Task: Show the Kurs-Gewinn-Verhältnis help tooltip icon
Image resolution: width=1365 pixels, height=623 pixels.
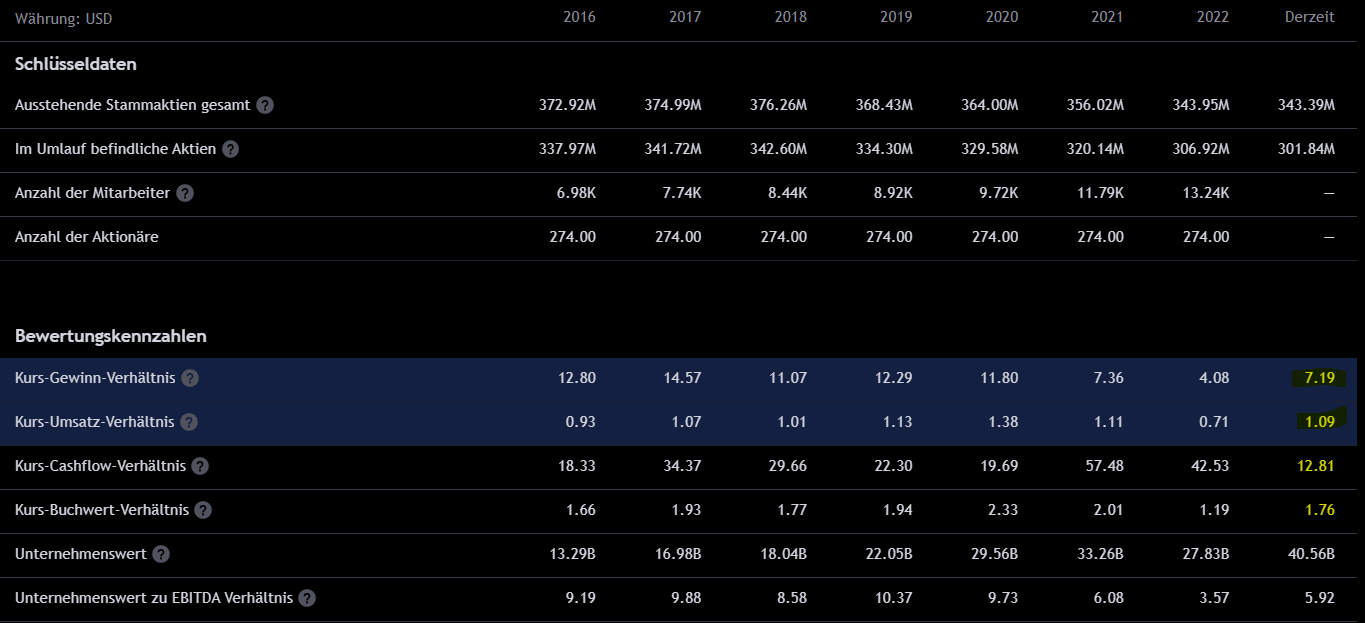Action: point(190,378)
